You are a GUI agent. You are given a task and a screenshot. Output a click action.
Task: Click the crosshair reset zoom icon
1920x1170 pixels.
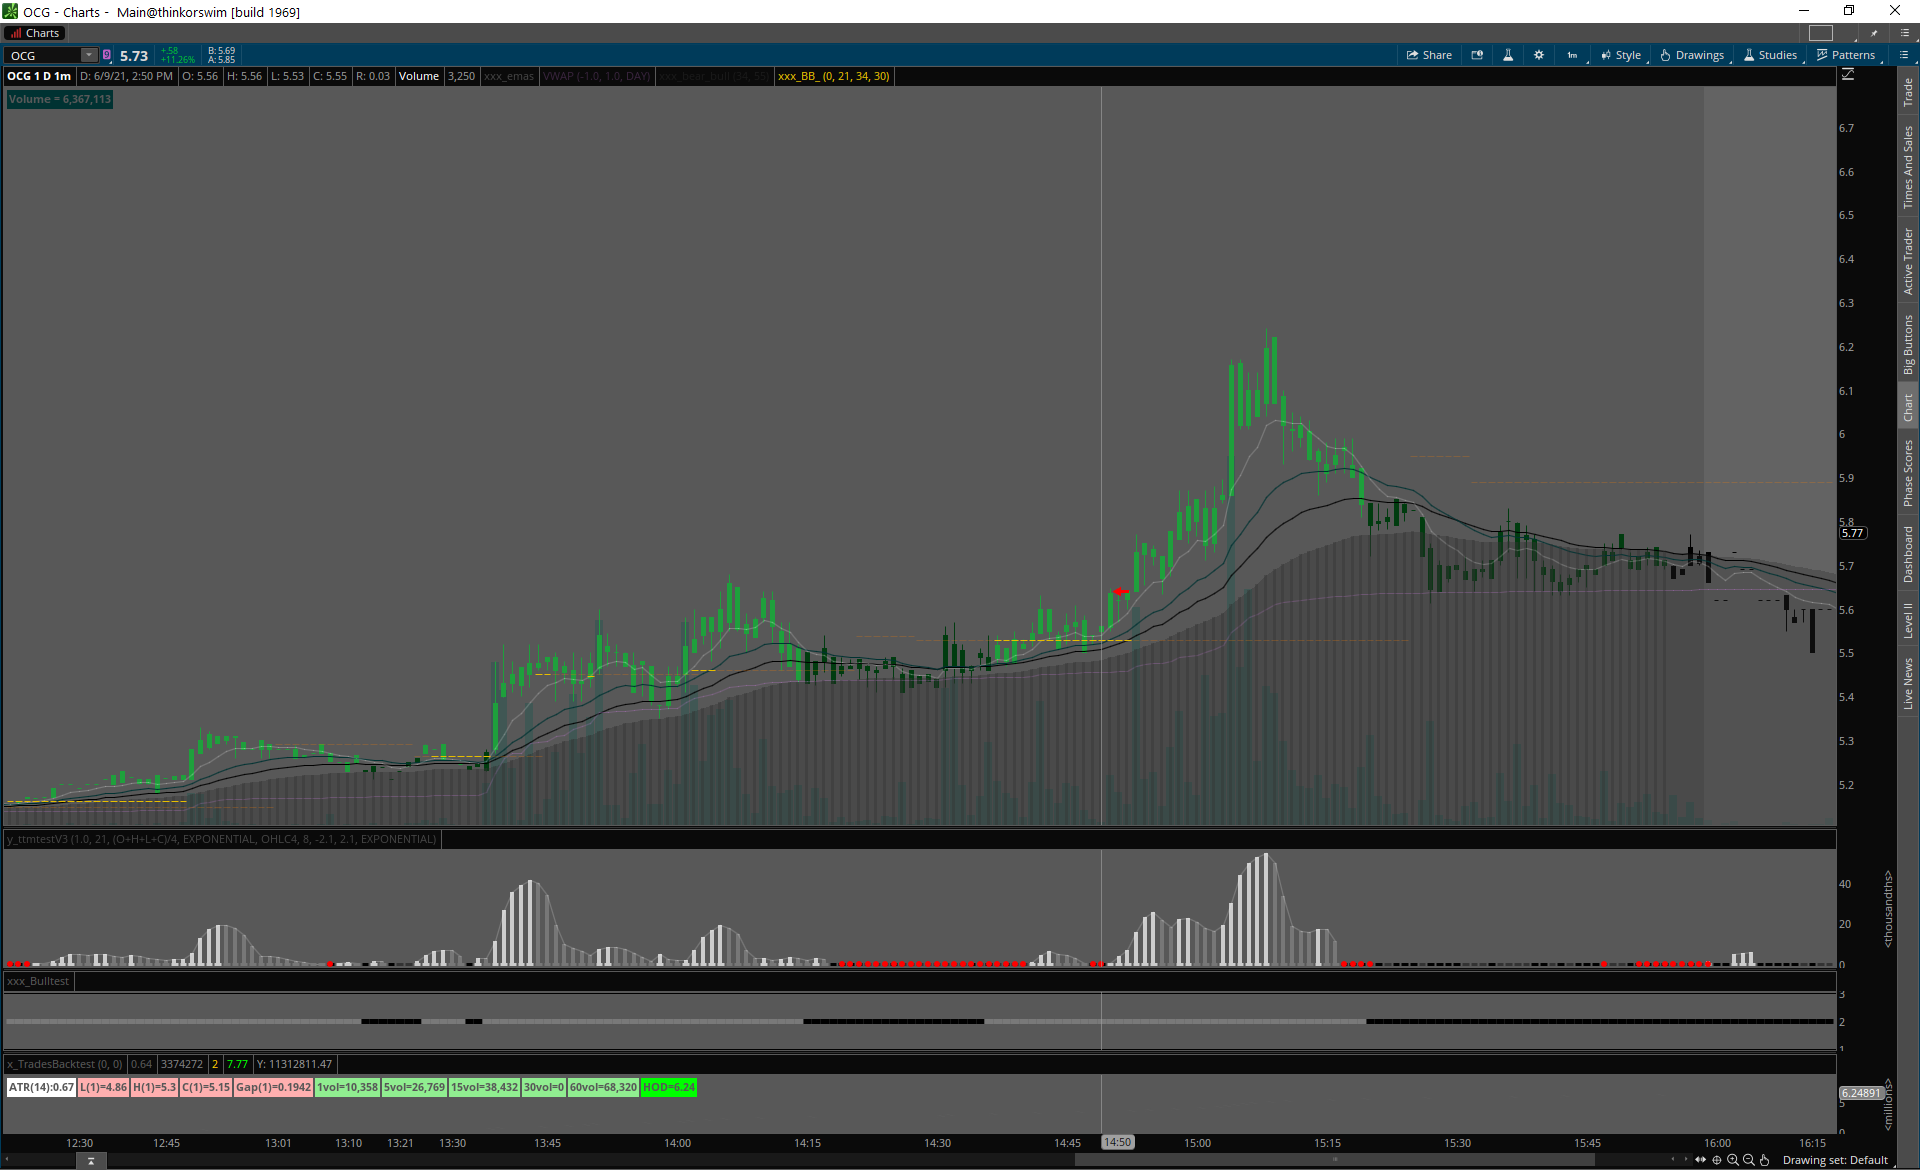click(1717, 1160)
